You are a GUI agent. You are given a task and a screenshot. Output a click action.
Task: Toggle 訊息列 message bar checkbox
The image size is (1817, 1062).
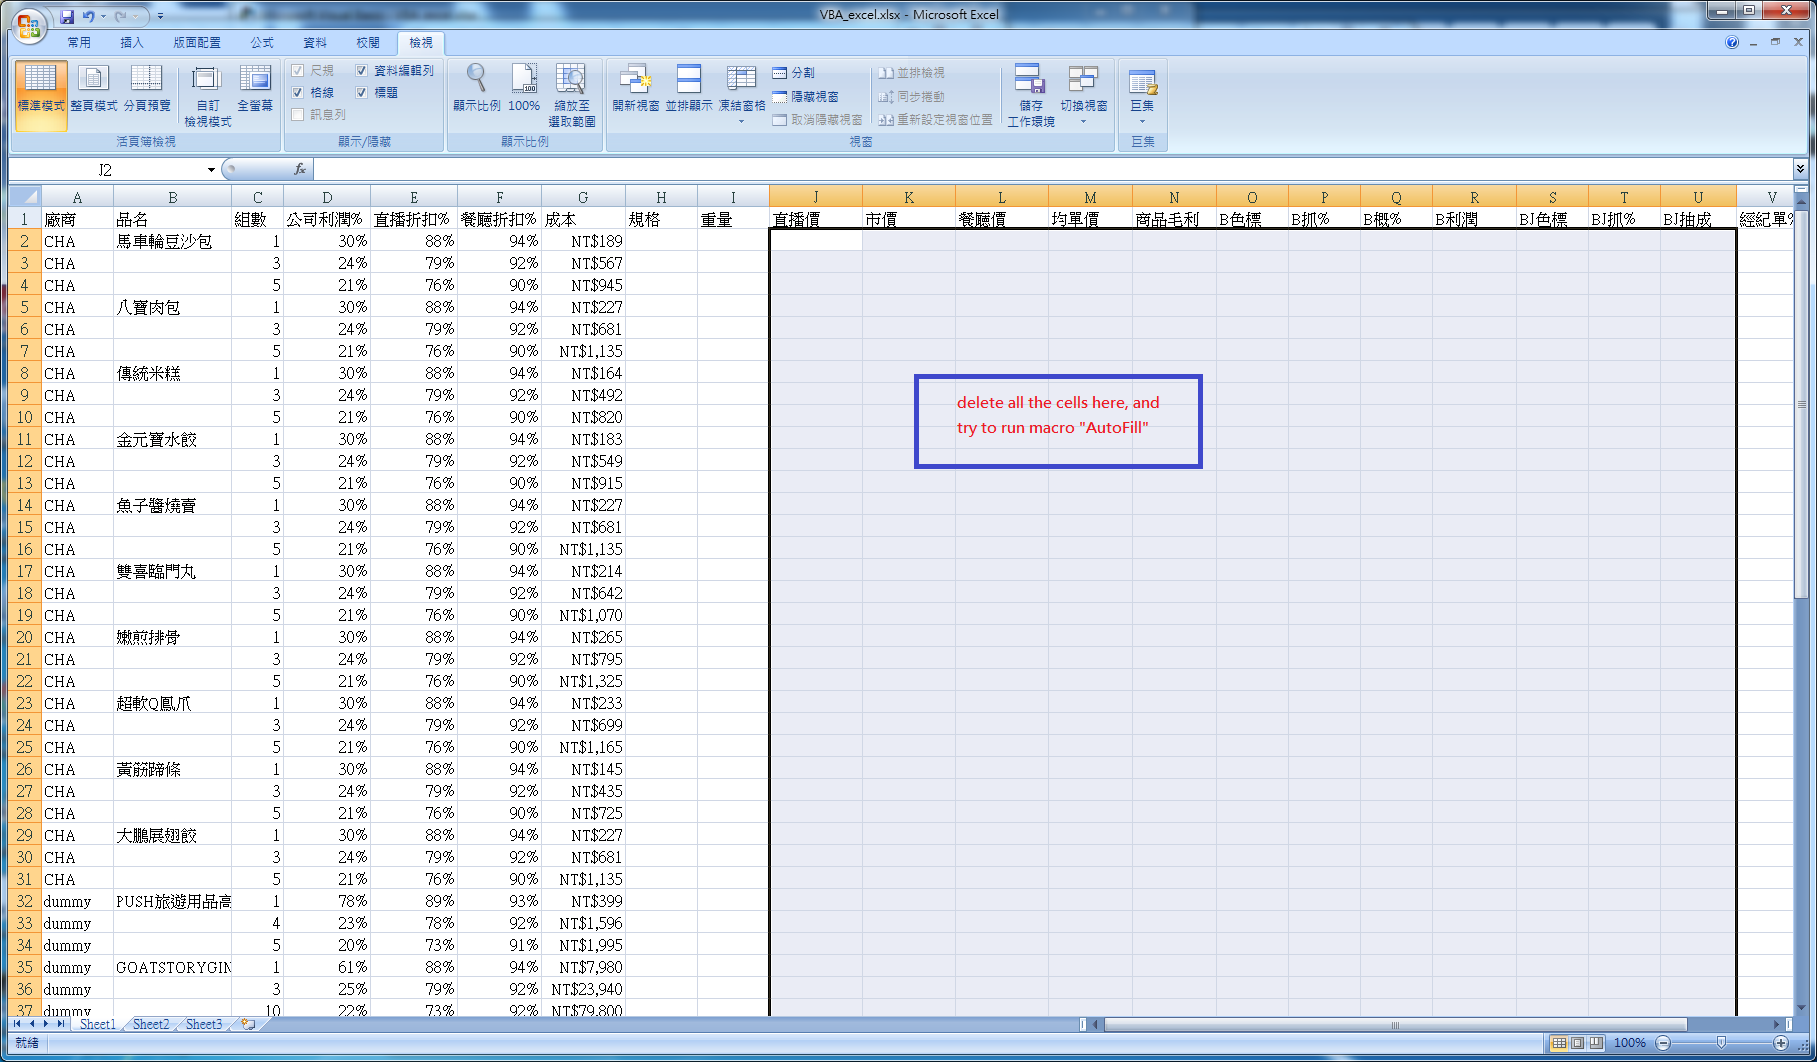click(297, 114)
